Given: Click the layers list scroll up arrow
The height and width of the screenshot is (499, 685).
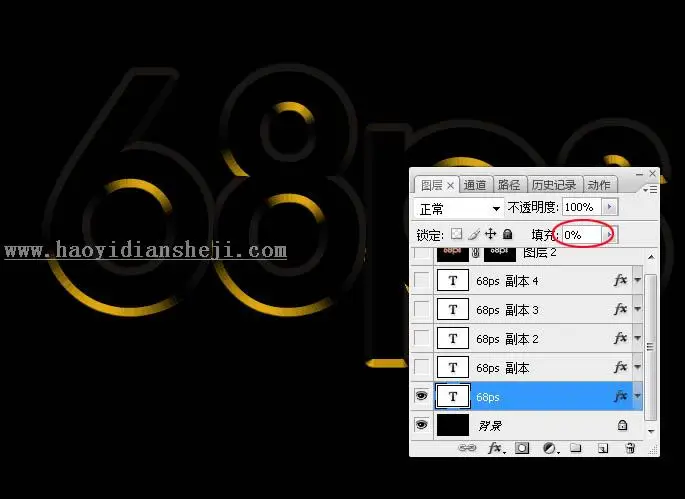Looking at the screenshot, I should pos(651,257).
